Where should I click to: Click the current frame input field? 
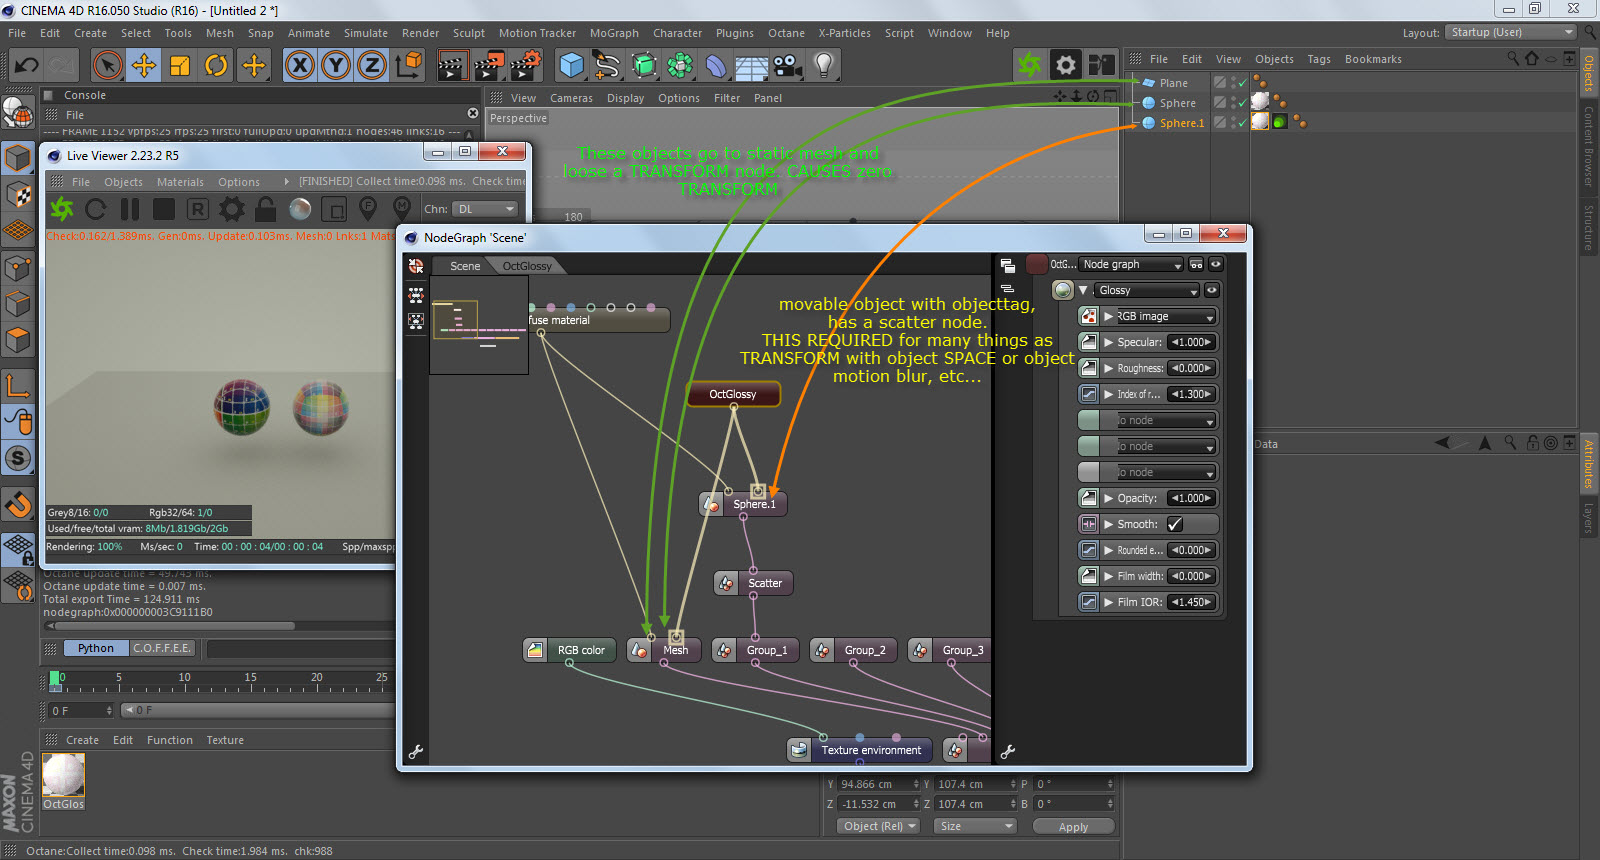[81, 710]
